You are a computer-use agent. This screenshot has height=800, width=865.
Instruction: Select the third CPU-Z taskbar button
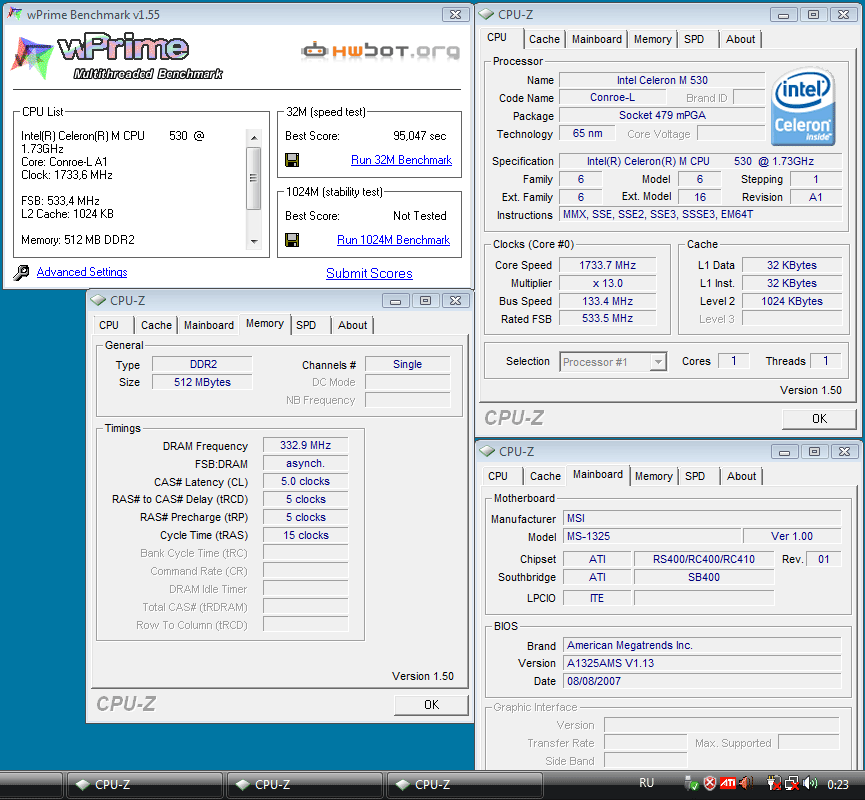click(464, 785)
